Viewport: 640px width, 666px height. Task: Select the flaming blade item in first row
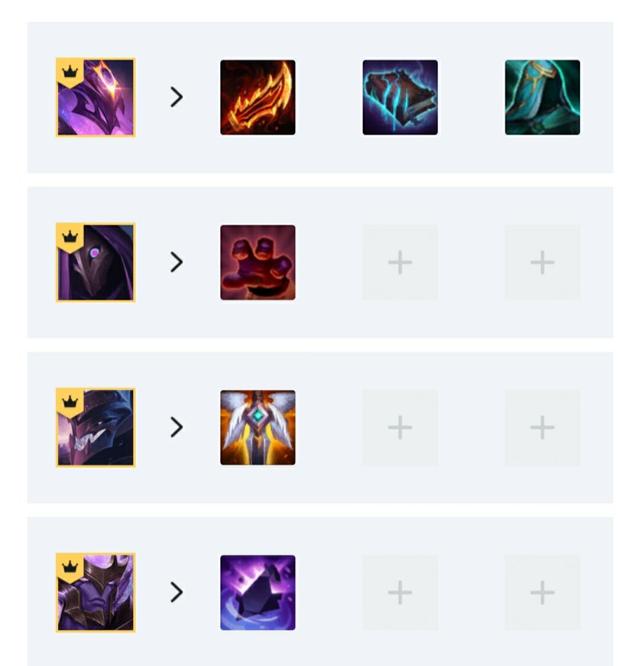point(258,97)
